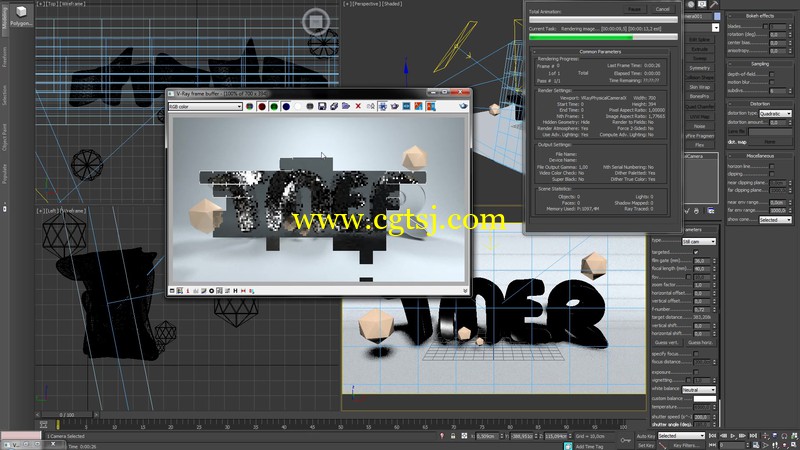
Task: Enable the clipping checkbox
Action: [771, 174]
